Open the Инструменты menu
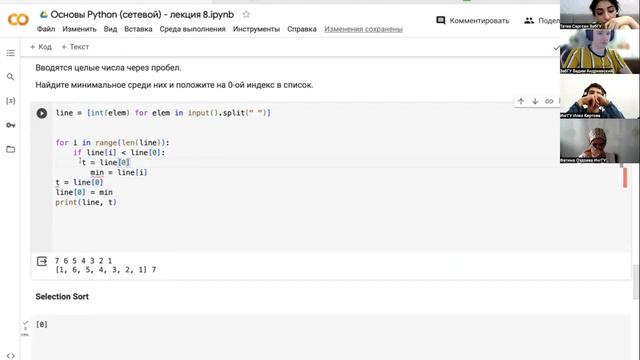Viewport: 640px width, 360px height. (256, 29)
